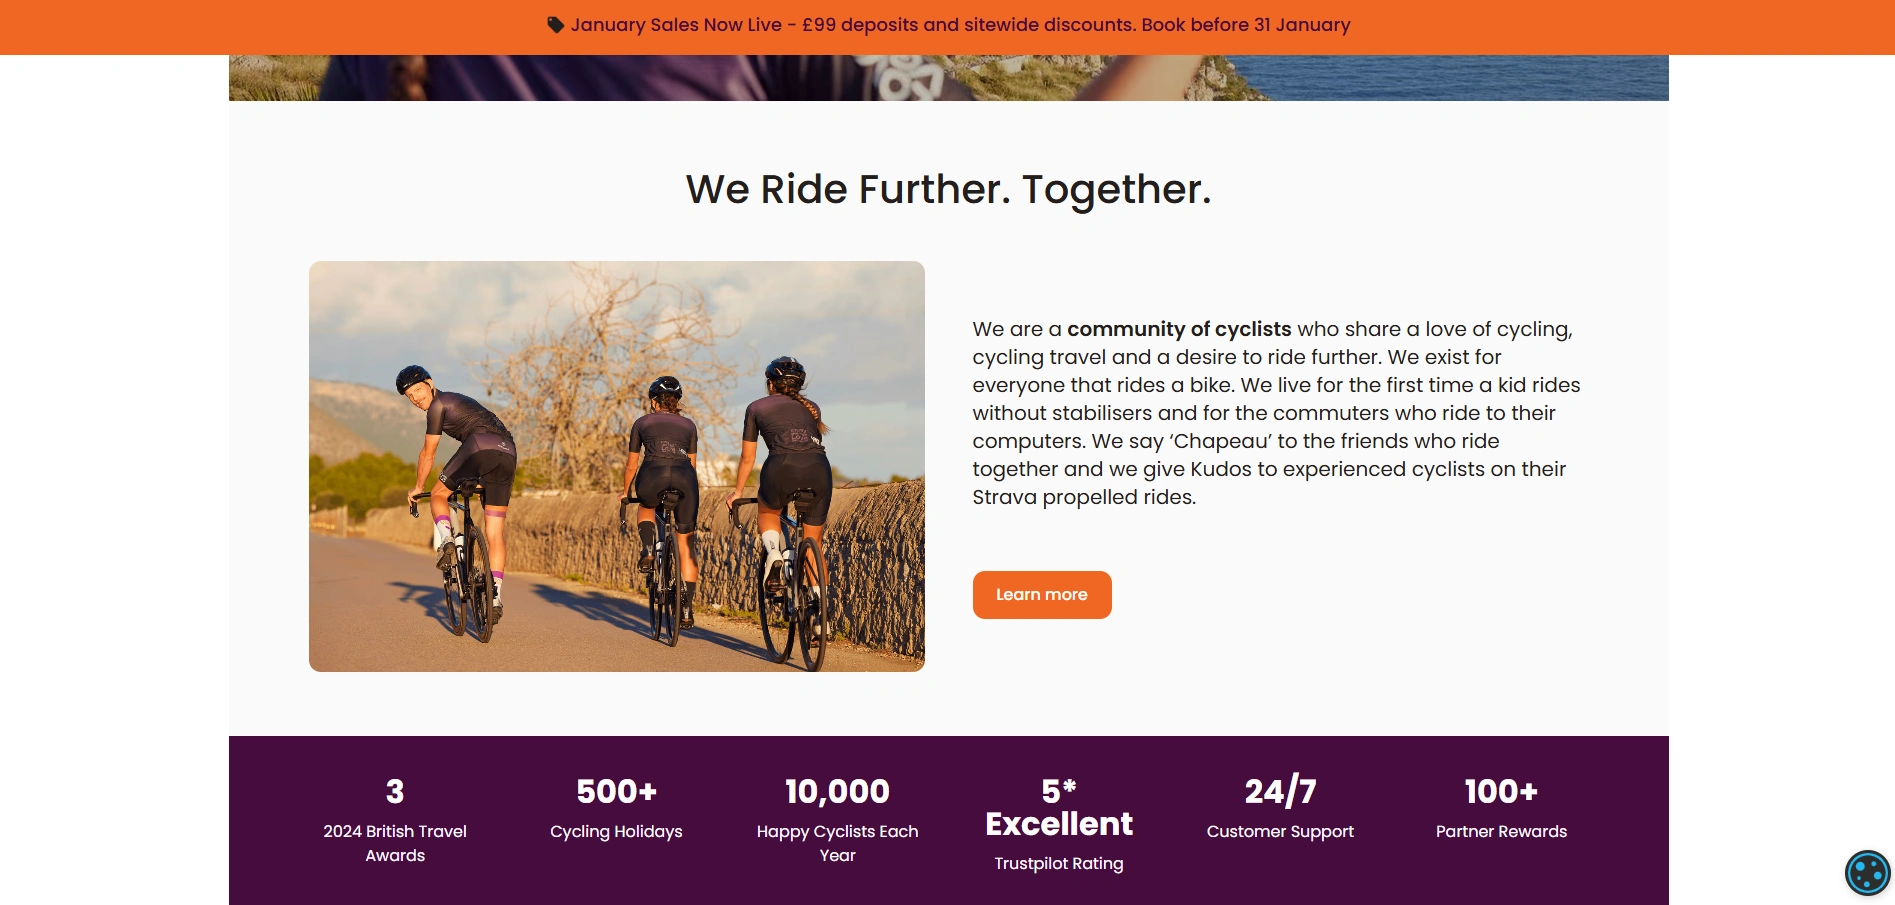Click the 24/7 statistic figure
The image size is (1895, 905).
click(x=1280, y=791)
